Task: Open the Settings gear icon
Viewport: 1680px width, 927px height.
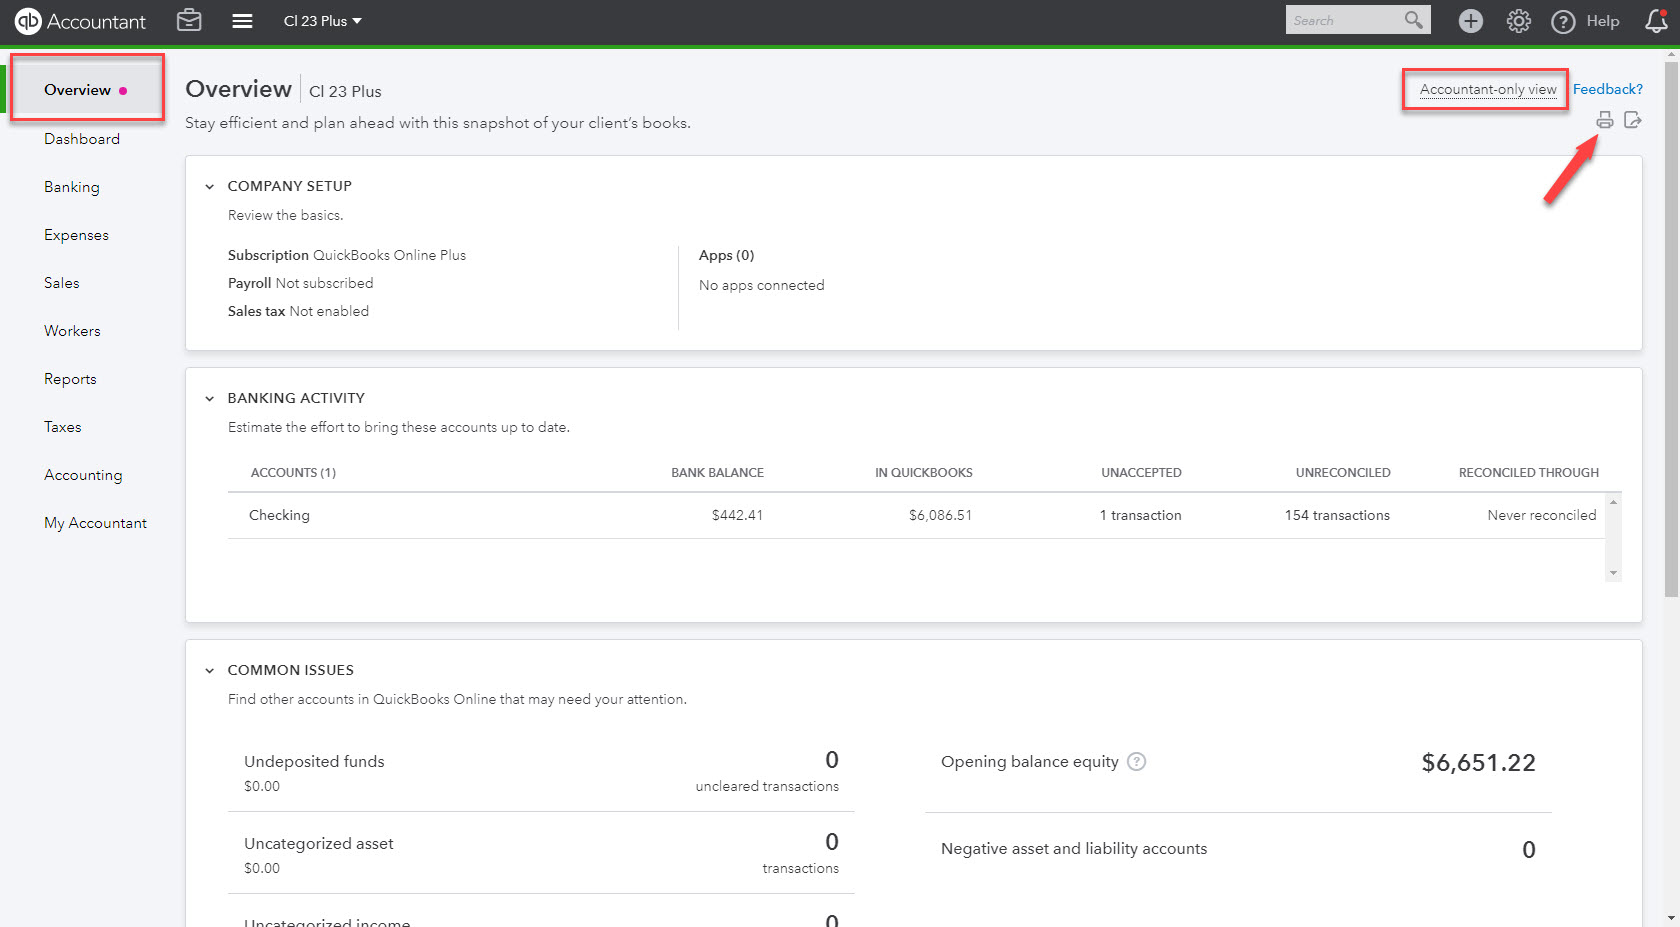Action: [x=1518, y=20]
